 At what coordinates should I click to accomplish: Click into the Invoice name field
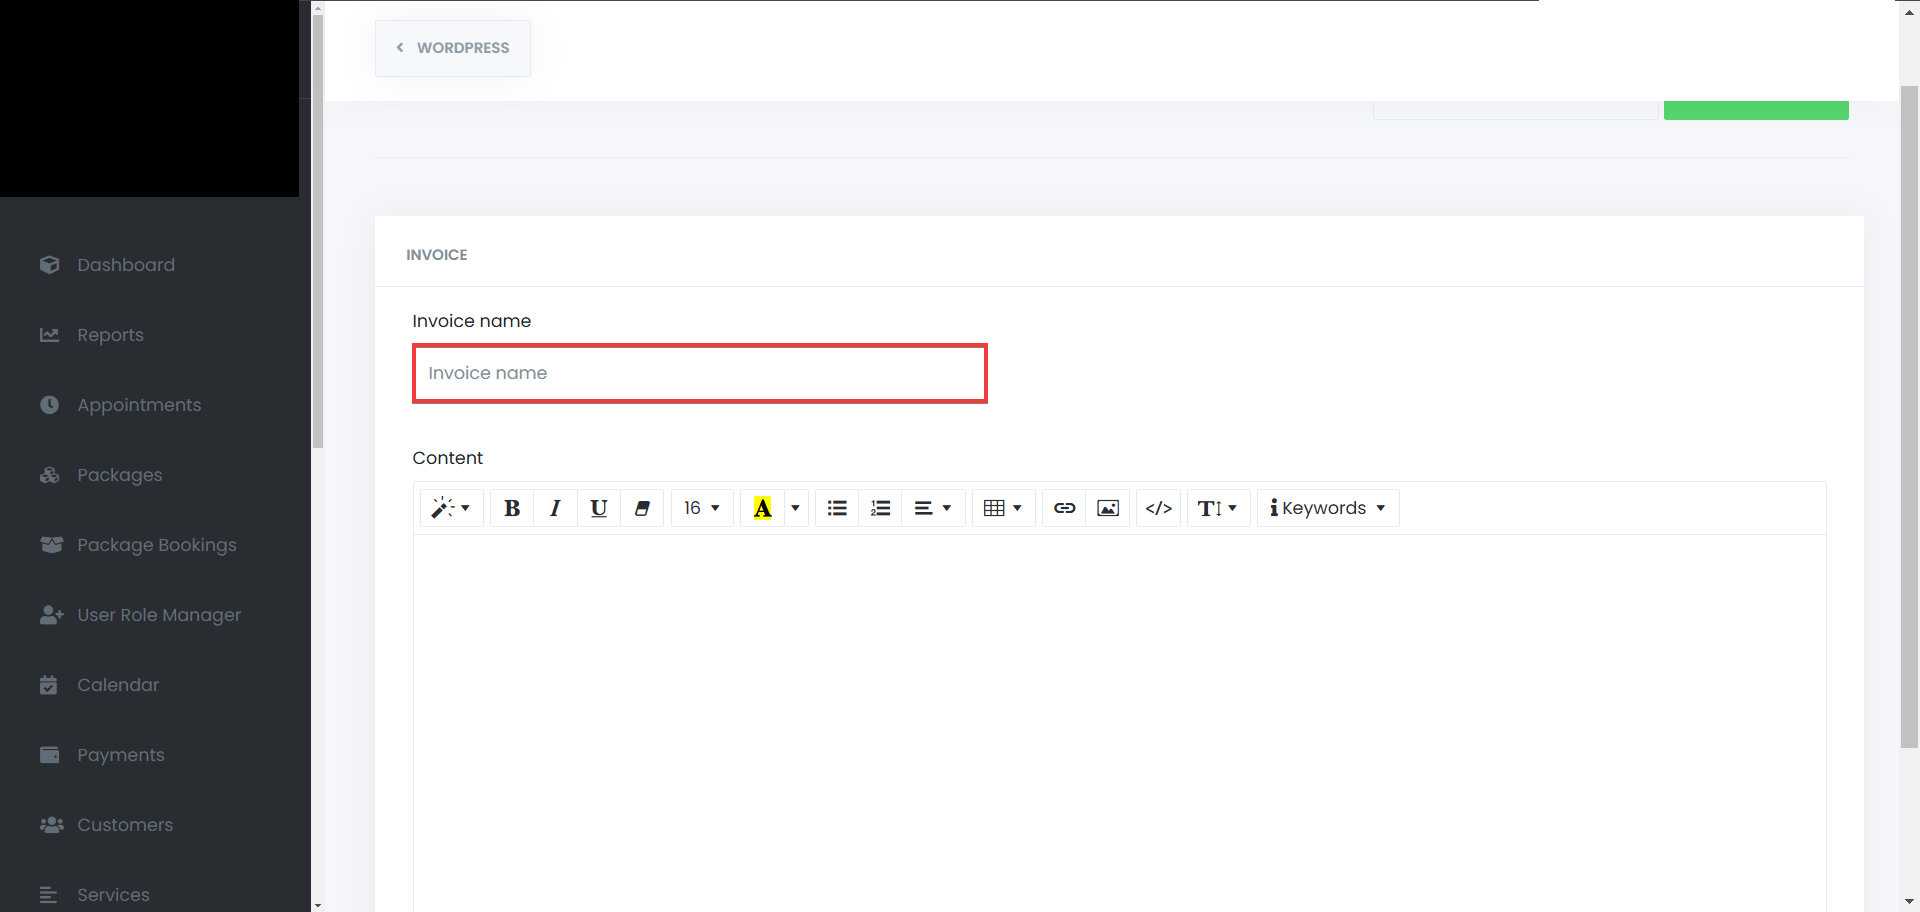(x=699, y=373)
